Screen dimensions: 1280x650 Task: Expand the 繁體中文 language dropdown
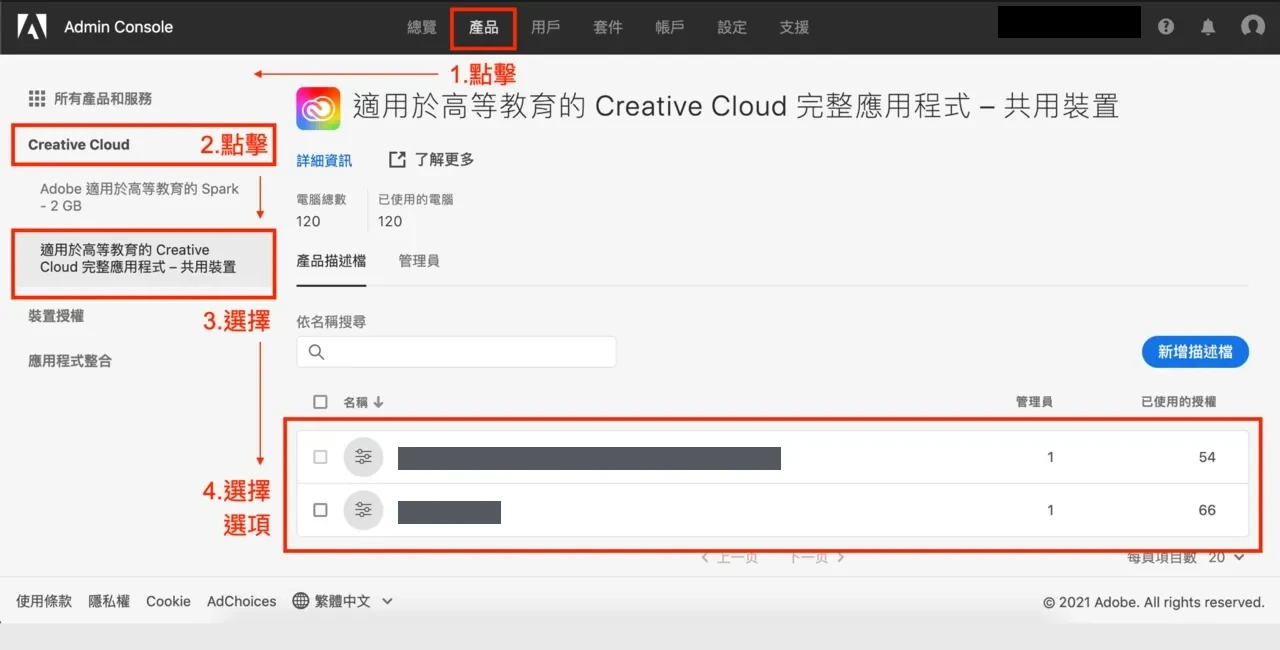[343, 601]
